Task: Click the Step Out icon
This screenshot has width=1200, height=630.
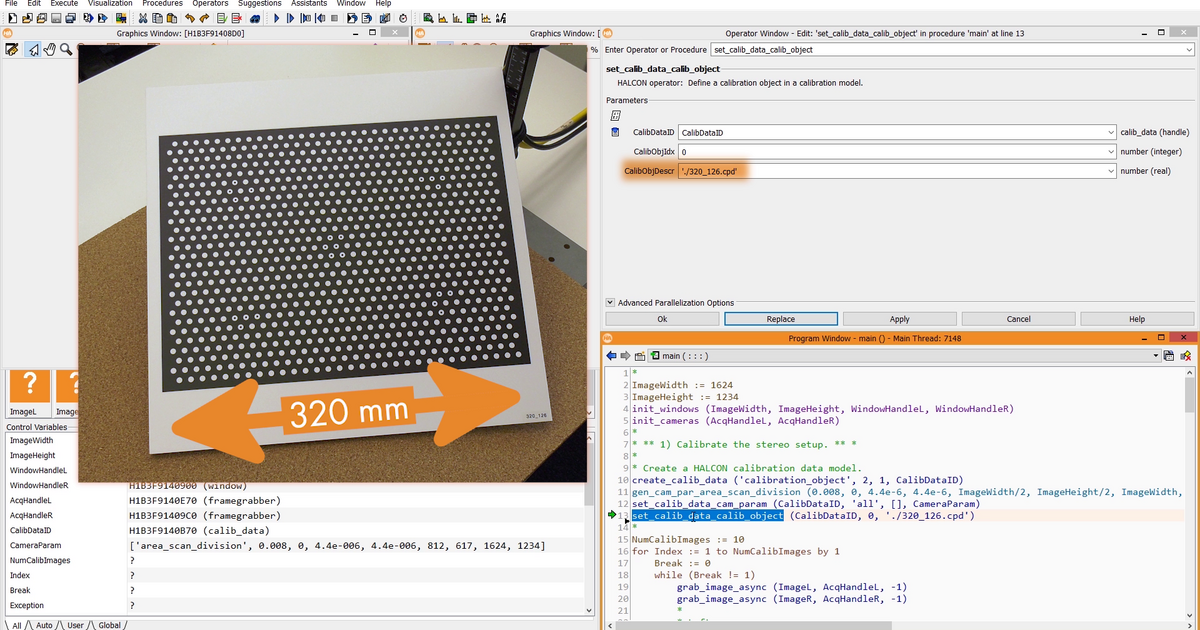Action: [320, 18]
